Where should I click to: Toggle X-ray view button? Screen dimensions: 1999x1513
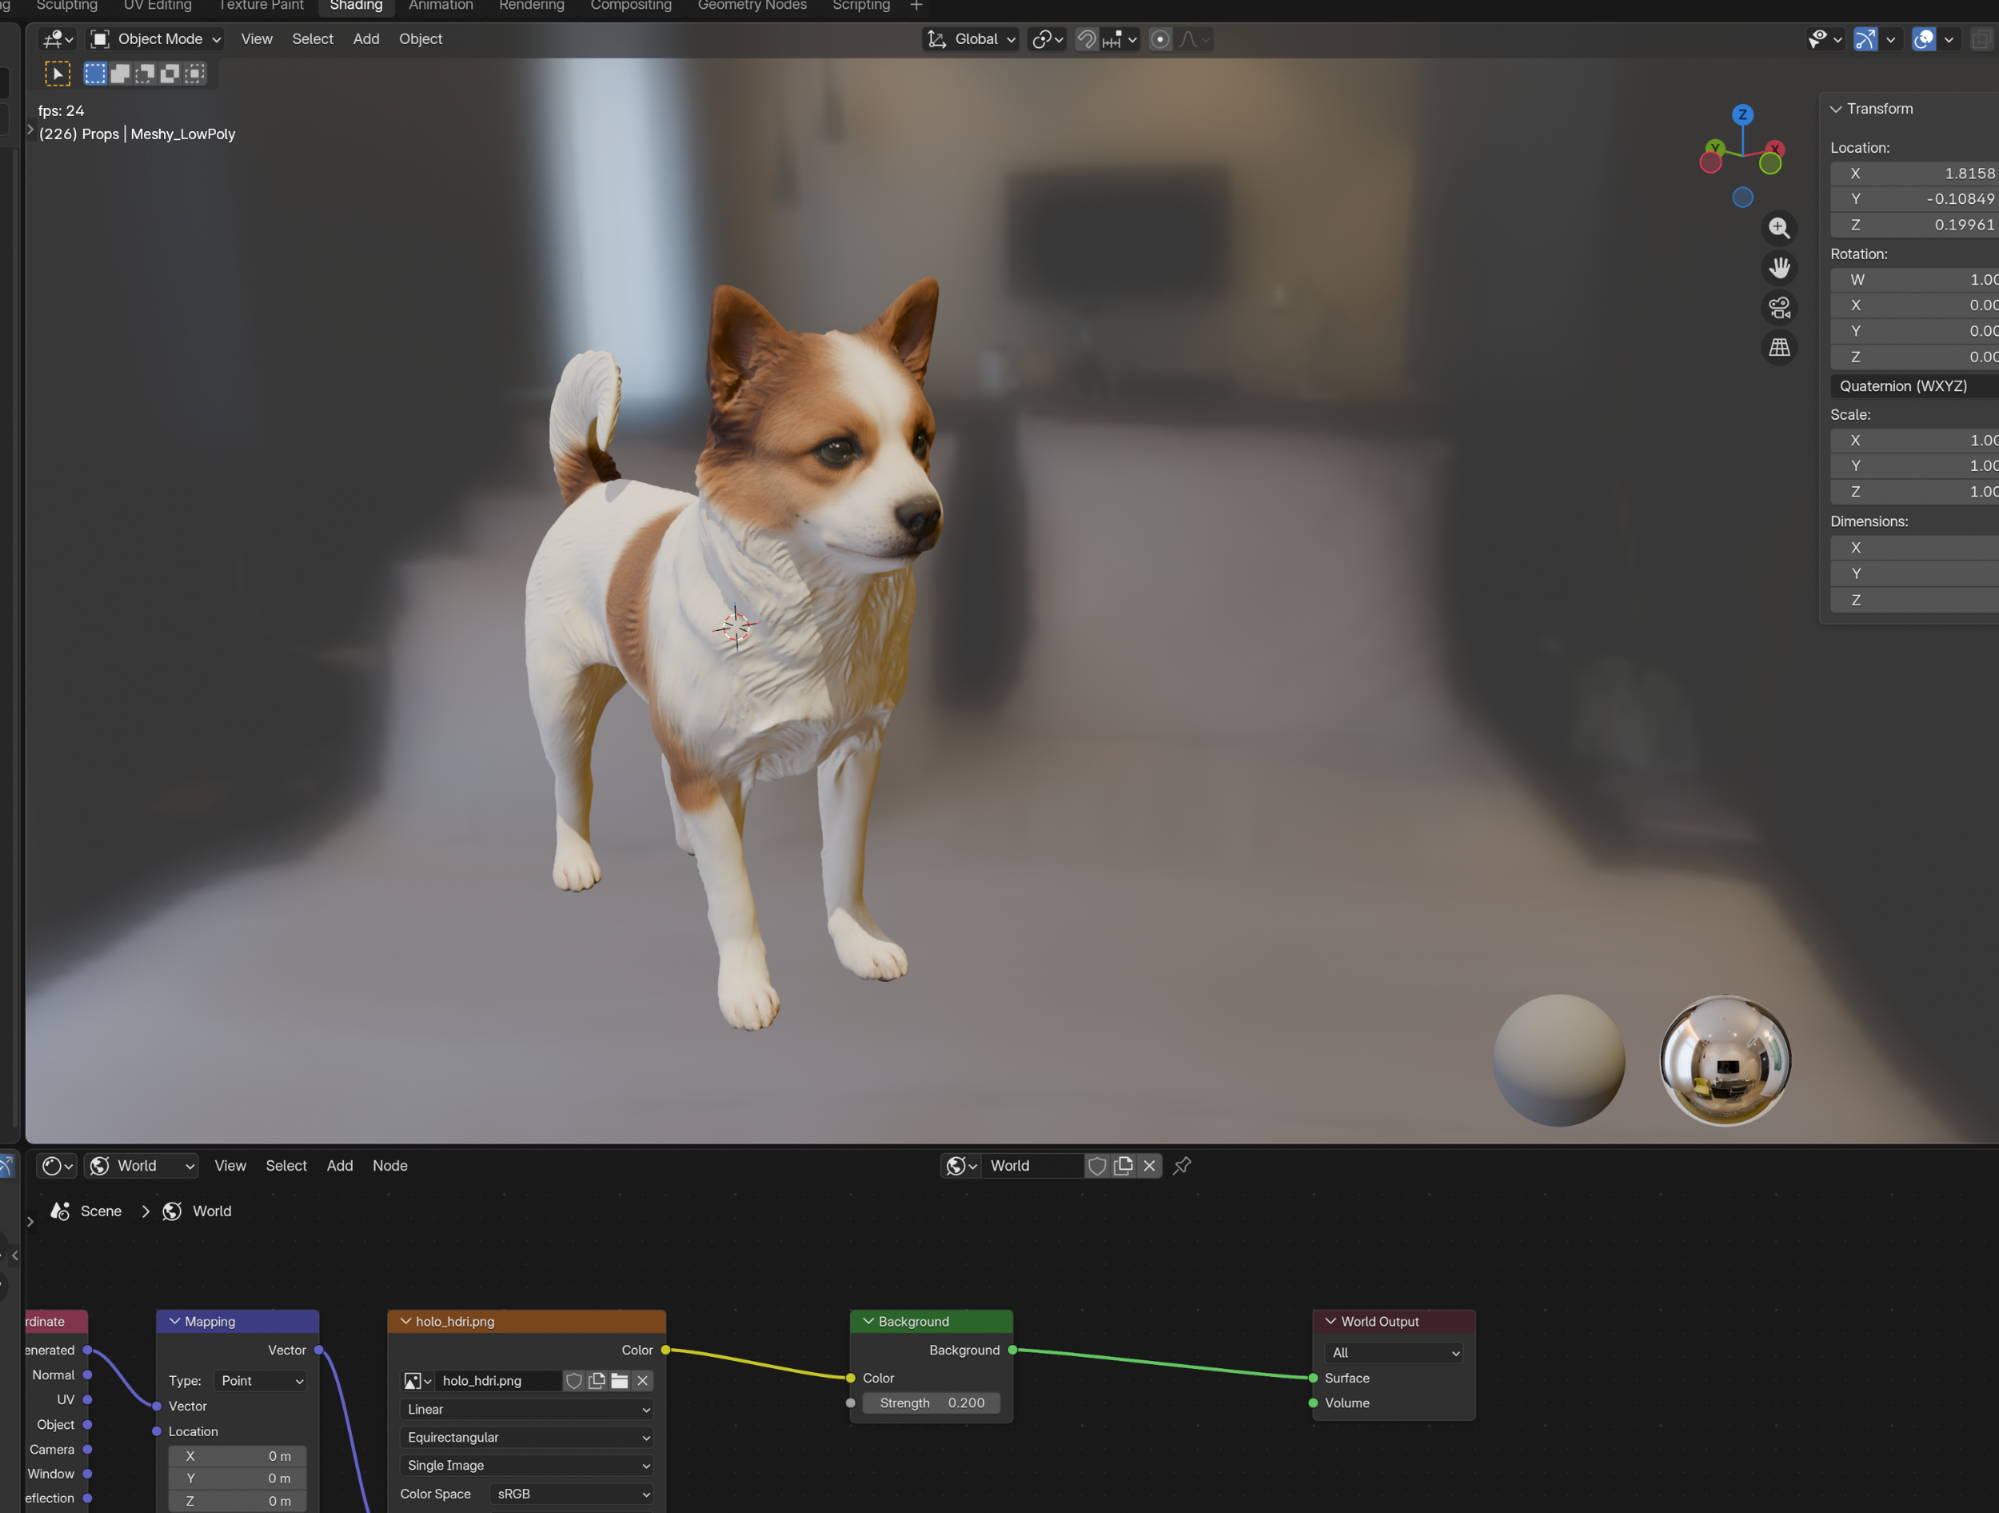(1981, 39)
